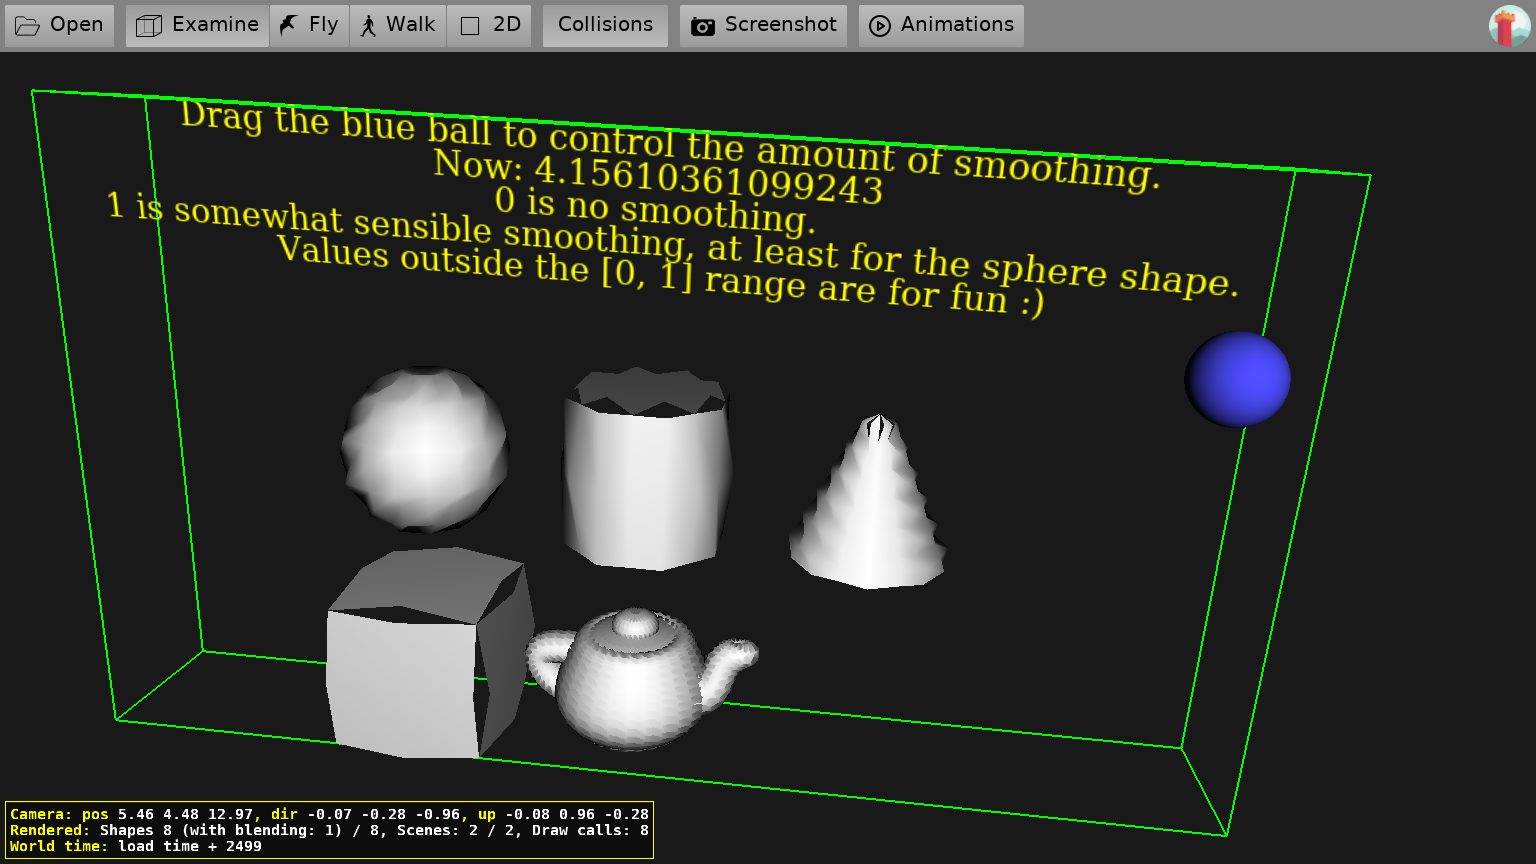Switch to Walk navigation mode

coord(398,25)
